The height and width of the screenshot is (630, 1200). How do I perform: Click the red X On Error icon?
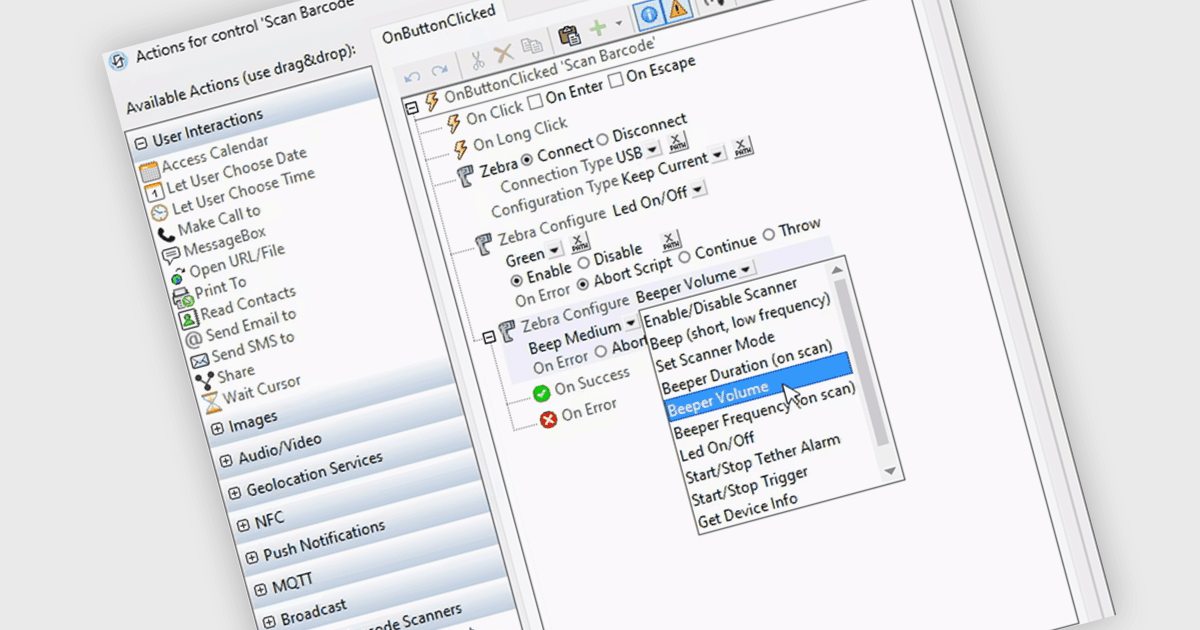point(549,420)
